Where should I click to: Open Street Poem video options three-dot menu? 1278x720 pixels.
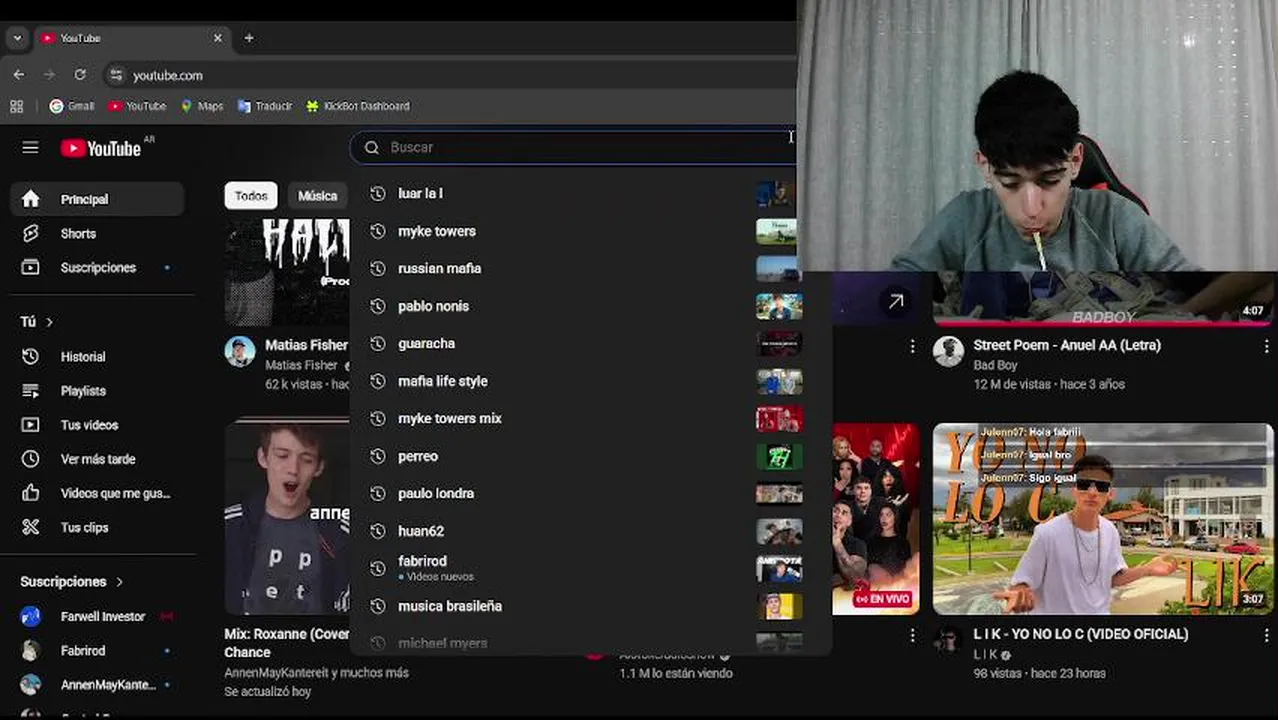click(1266, 346)
